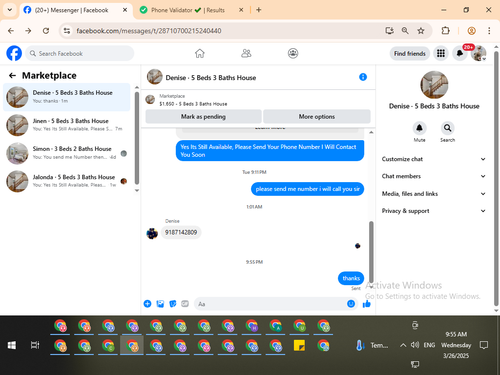Open Denise's avatar next to her message
This screenshot has width=500, height=375.
click(152, 233)
